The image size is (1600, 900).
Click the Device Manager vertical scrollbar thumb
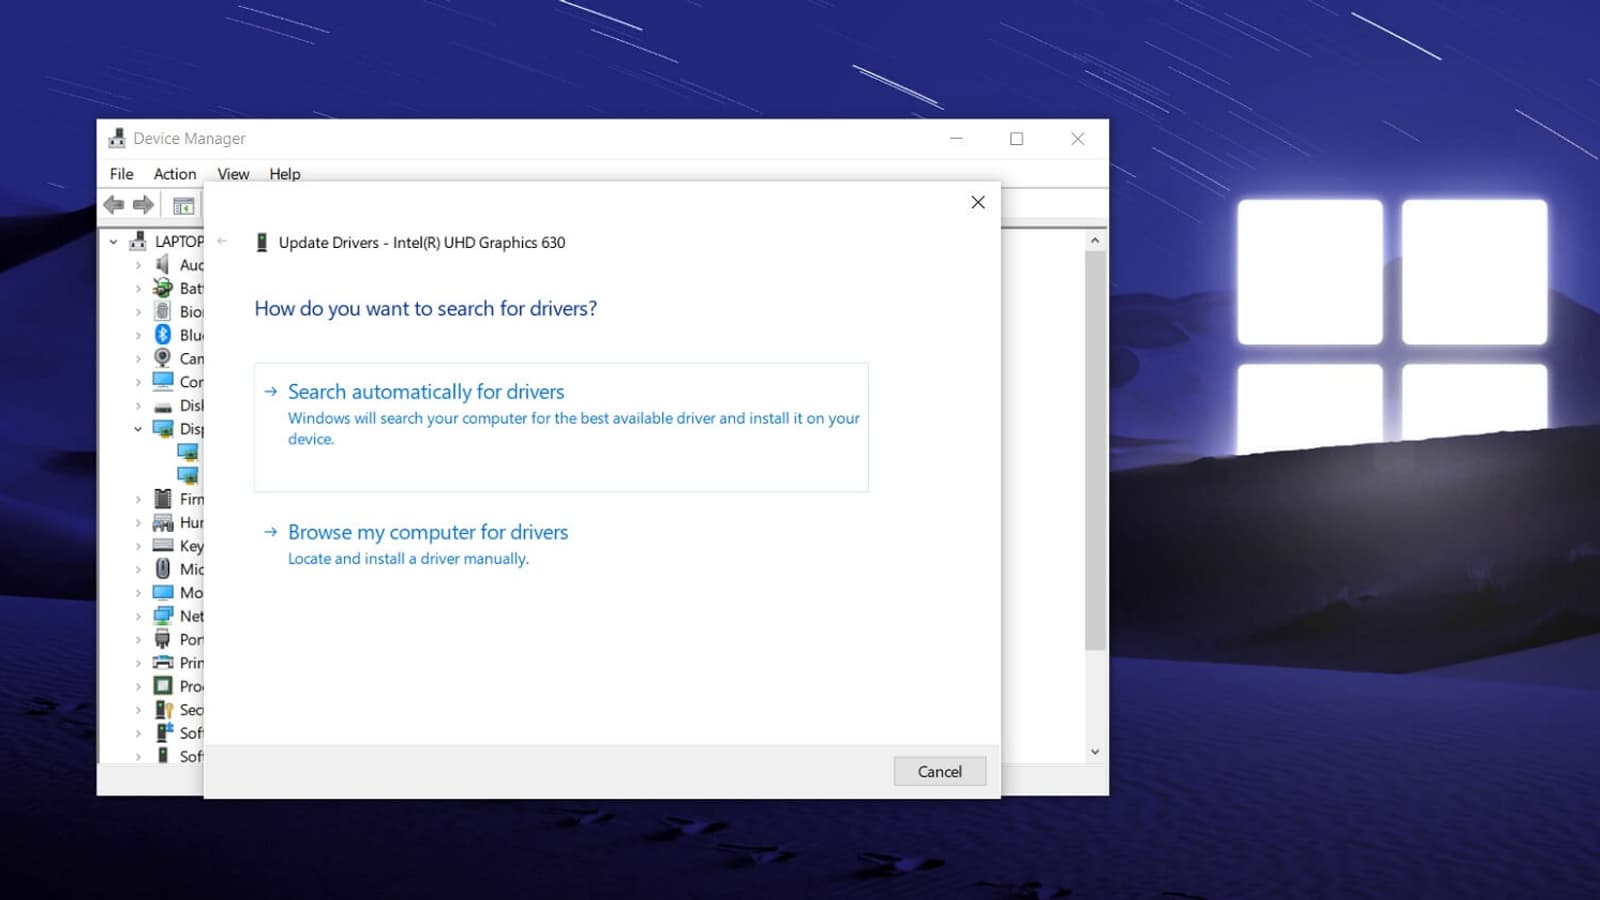pyautogui.click(x=1095, y=450)
